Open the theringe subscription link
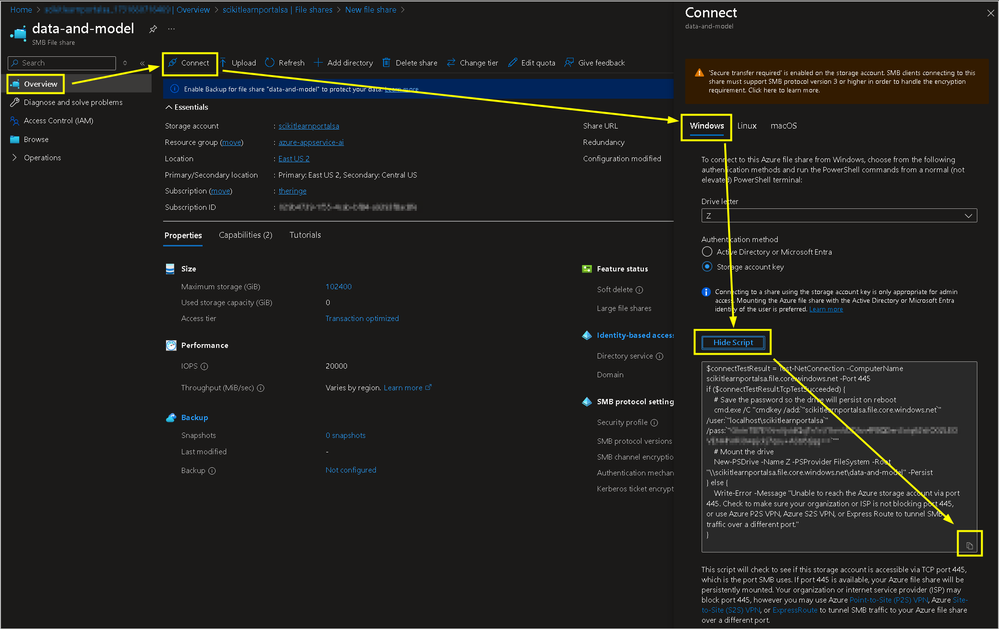This screenshot has height=629, width=999. coord(292,191)
